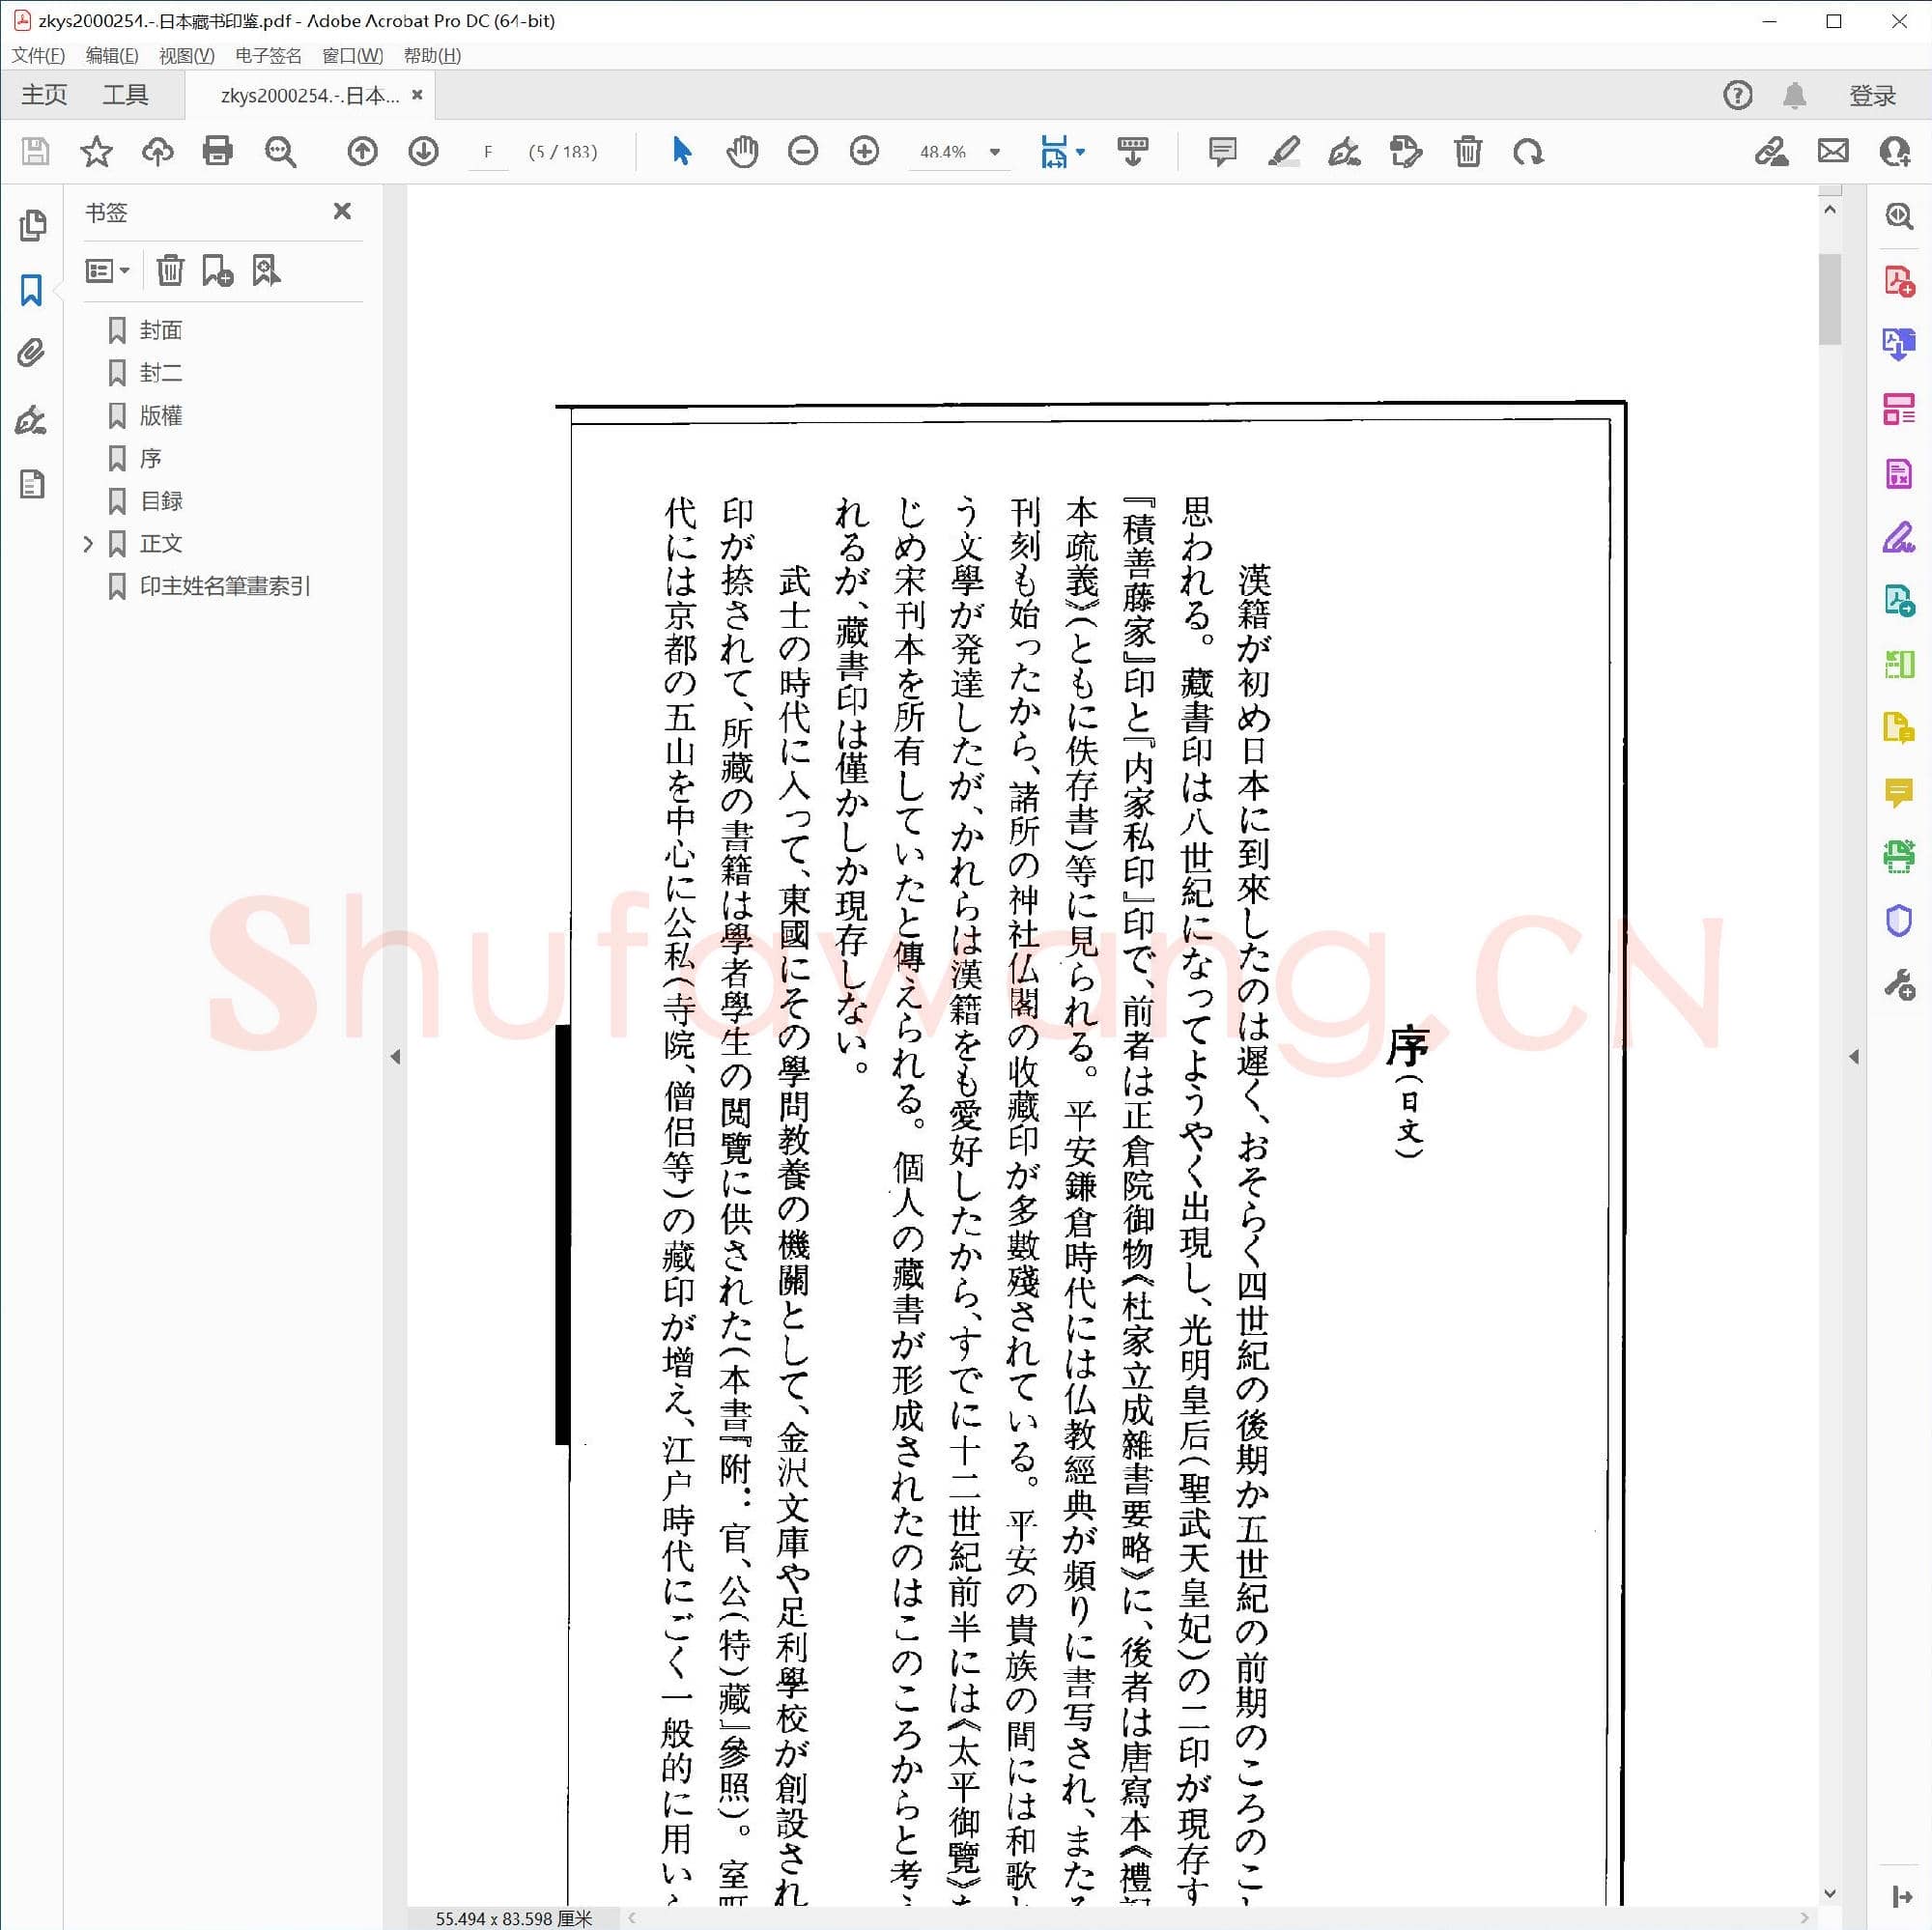Switch to the 工具 tab
This screenshot has height=1930, width=1932.
click(x=128, y=94)
